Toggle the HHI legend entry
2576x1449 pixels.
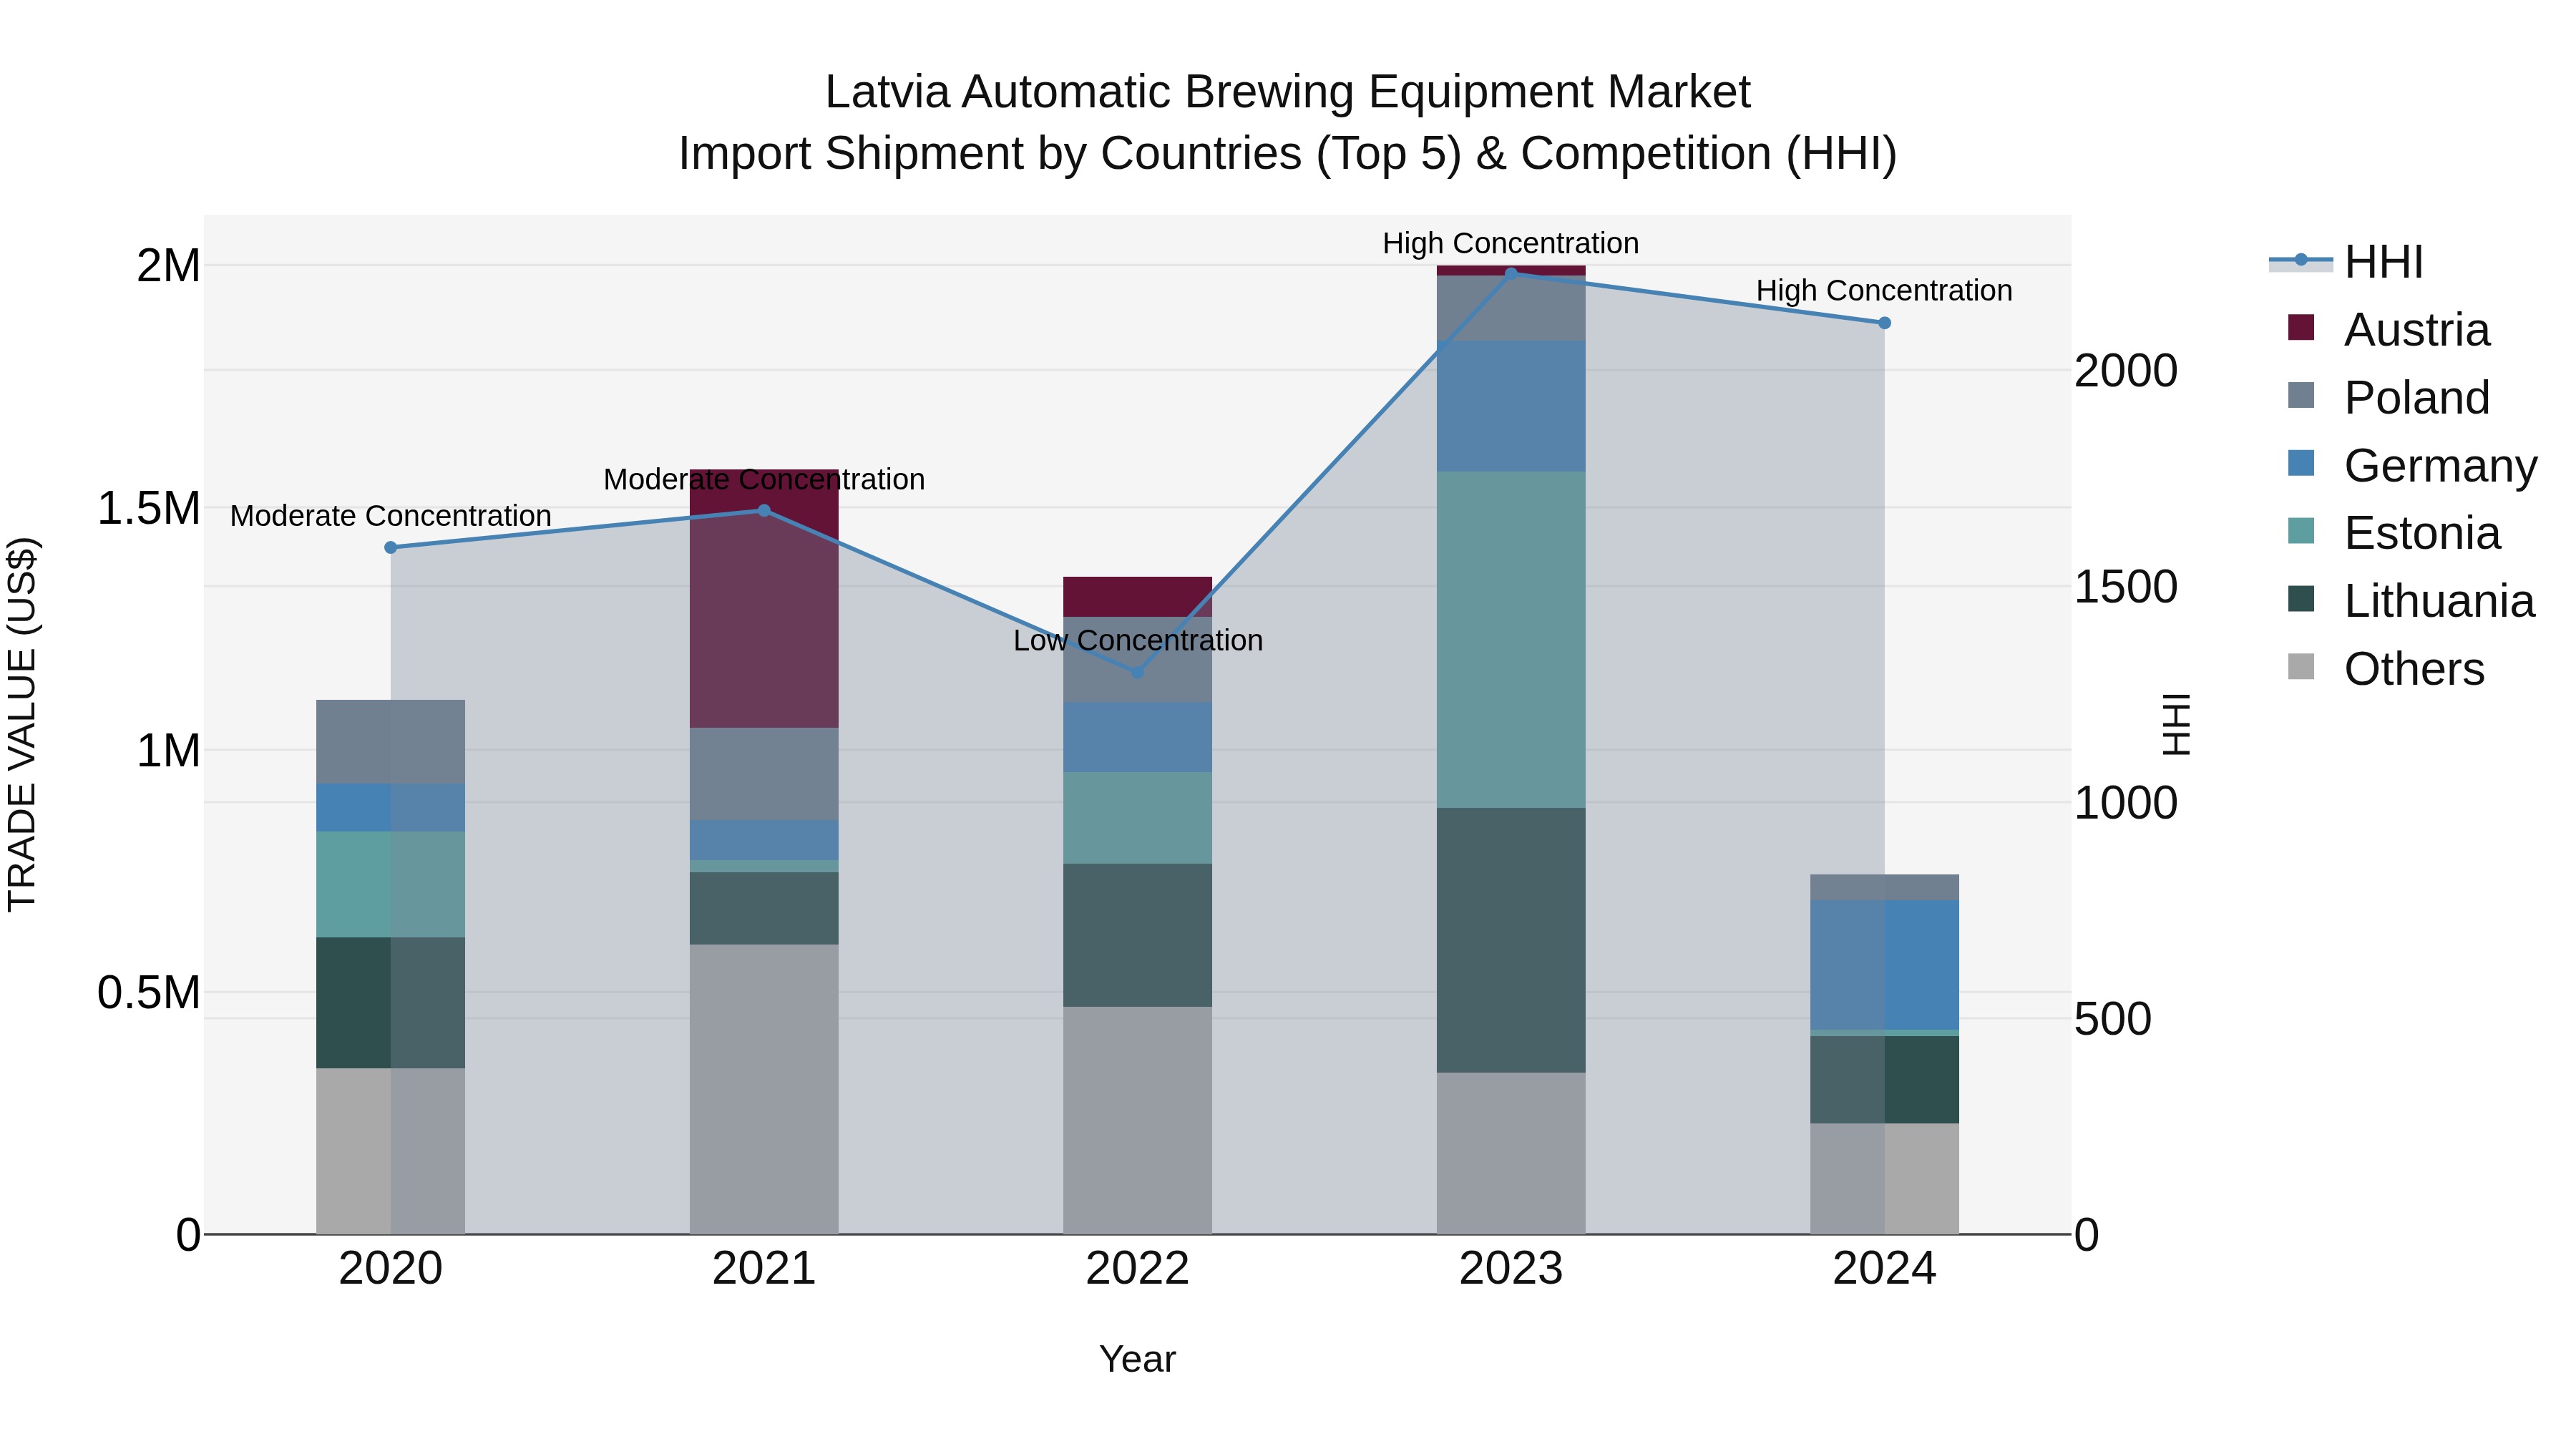tap(2346, 262)
